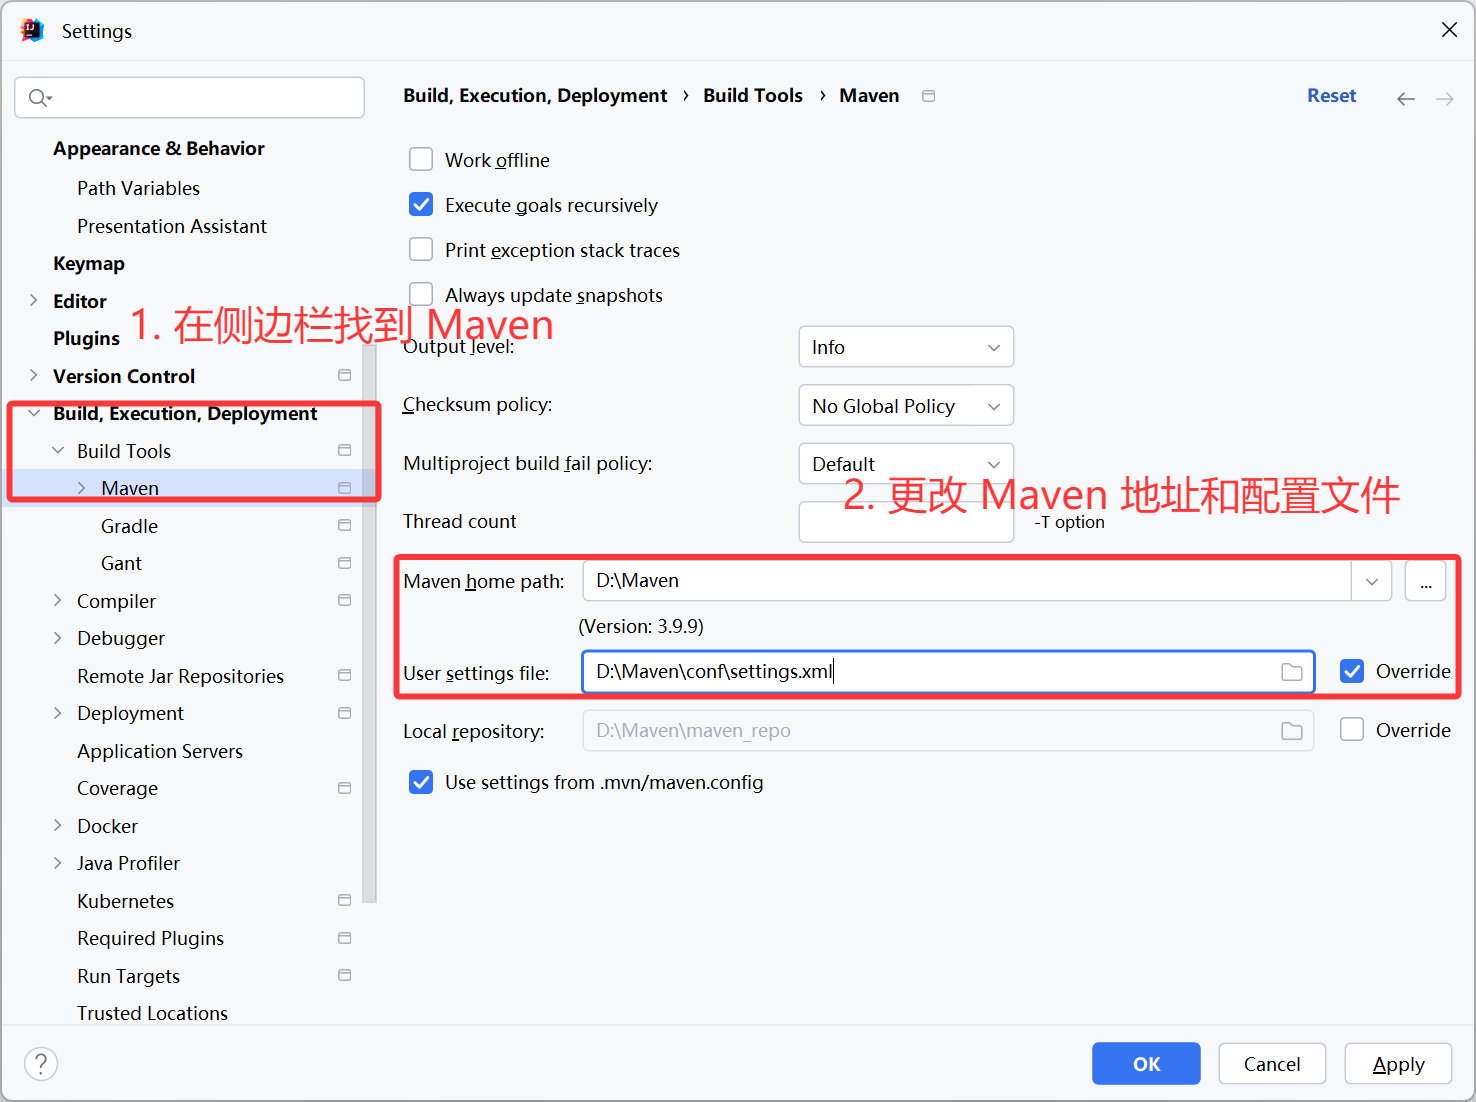Uncheck Override for User settings file
Viewport: 1476px width, 1102px height.
(1352, 671)
